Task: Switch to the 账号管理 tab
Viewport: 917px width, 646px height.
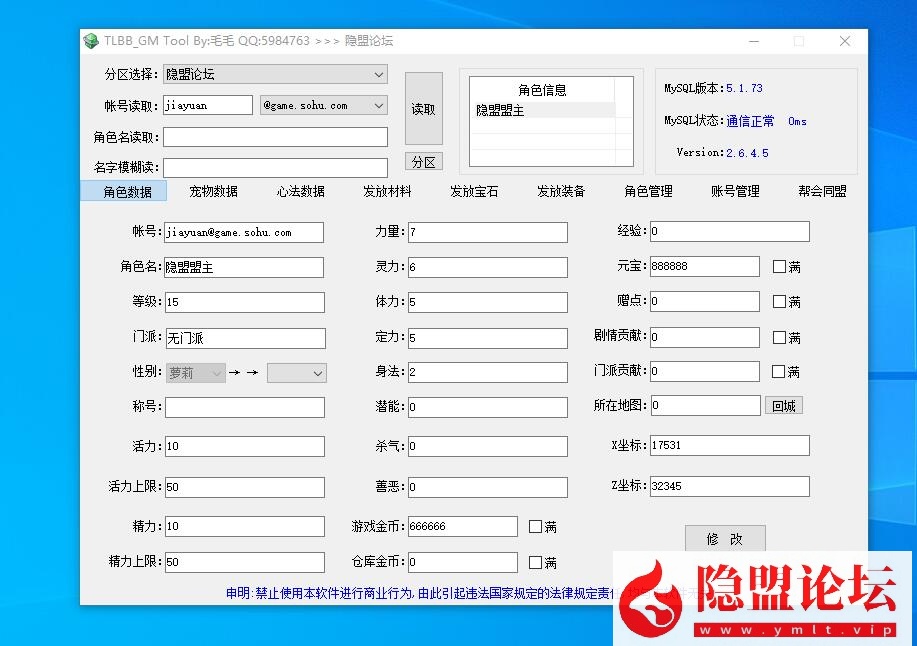Action: (735, 191)
